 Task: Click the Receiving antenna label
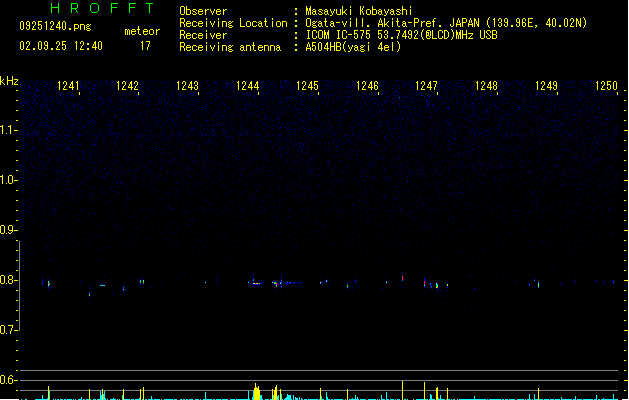coord(230,47)
